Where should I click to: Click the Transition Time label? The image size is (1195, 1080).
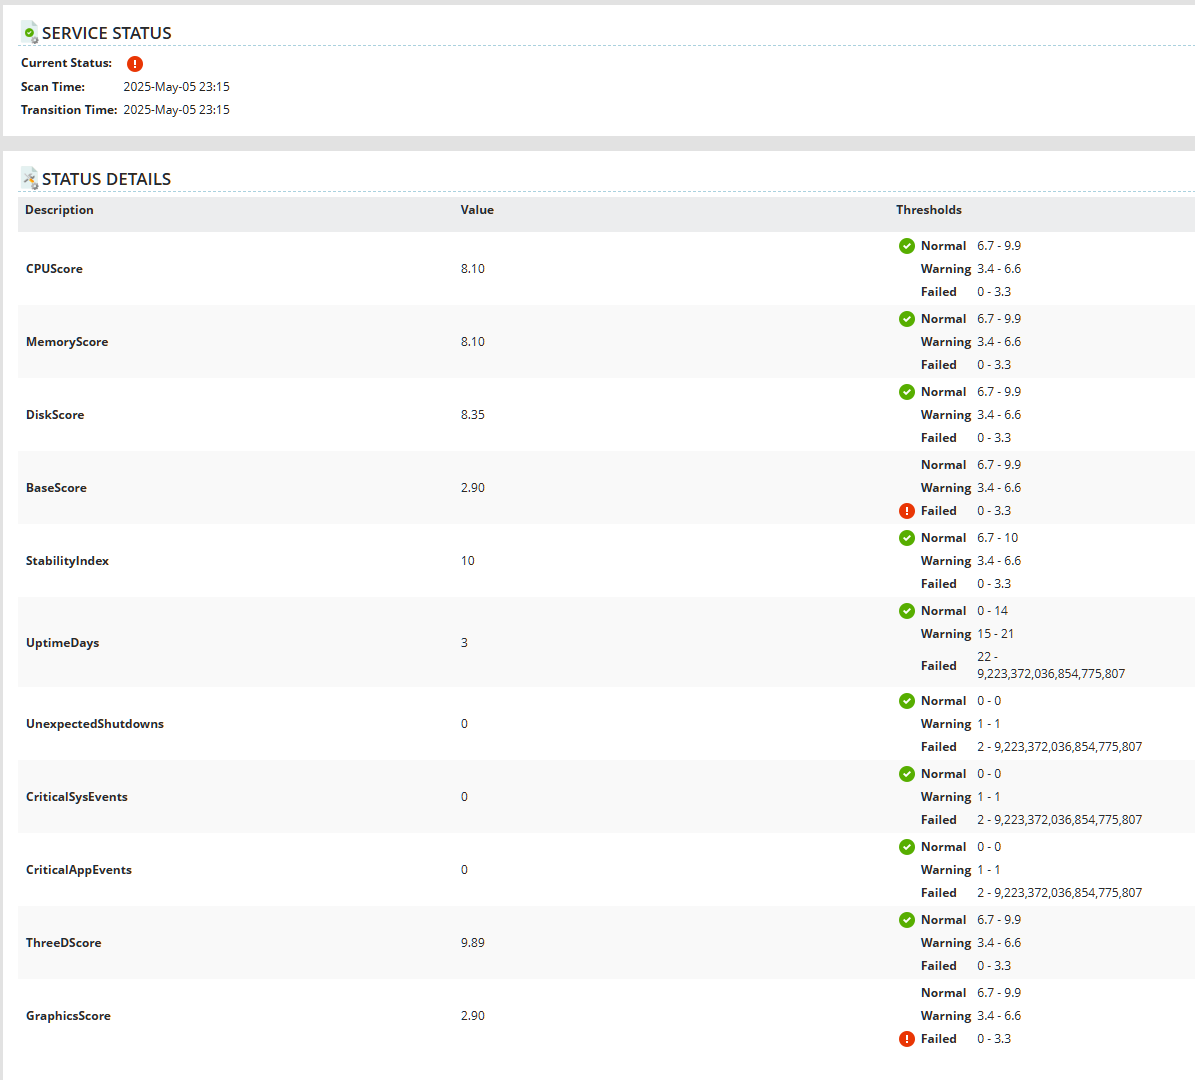tap(69, 110)
